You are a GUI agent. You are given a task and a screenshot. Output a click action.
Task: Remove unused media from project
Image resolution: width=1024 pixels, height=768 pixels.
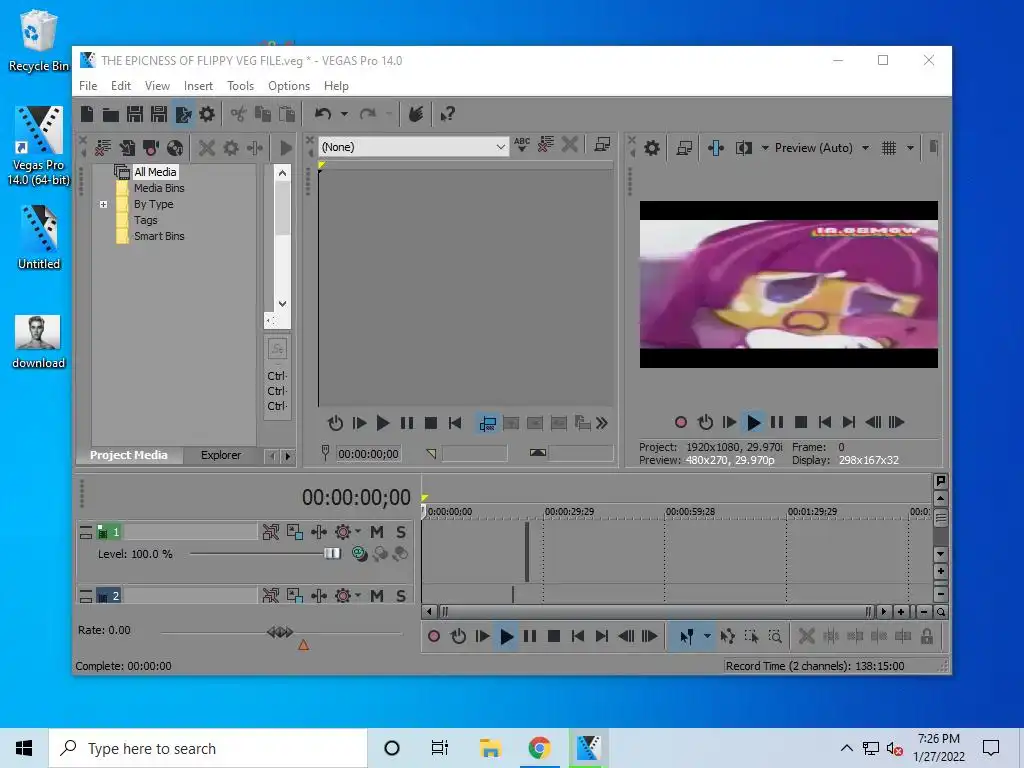click(103, 148)
